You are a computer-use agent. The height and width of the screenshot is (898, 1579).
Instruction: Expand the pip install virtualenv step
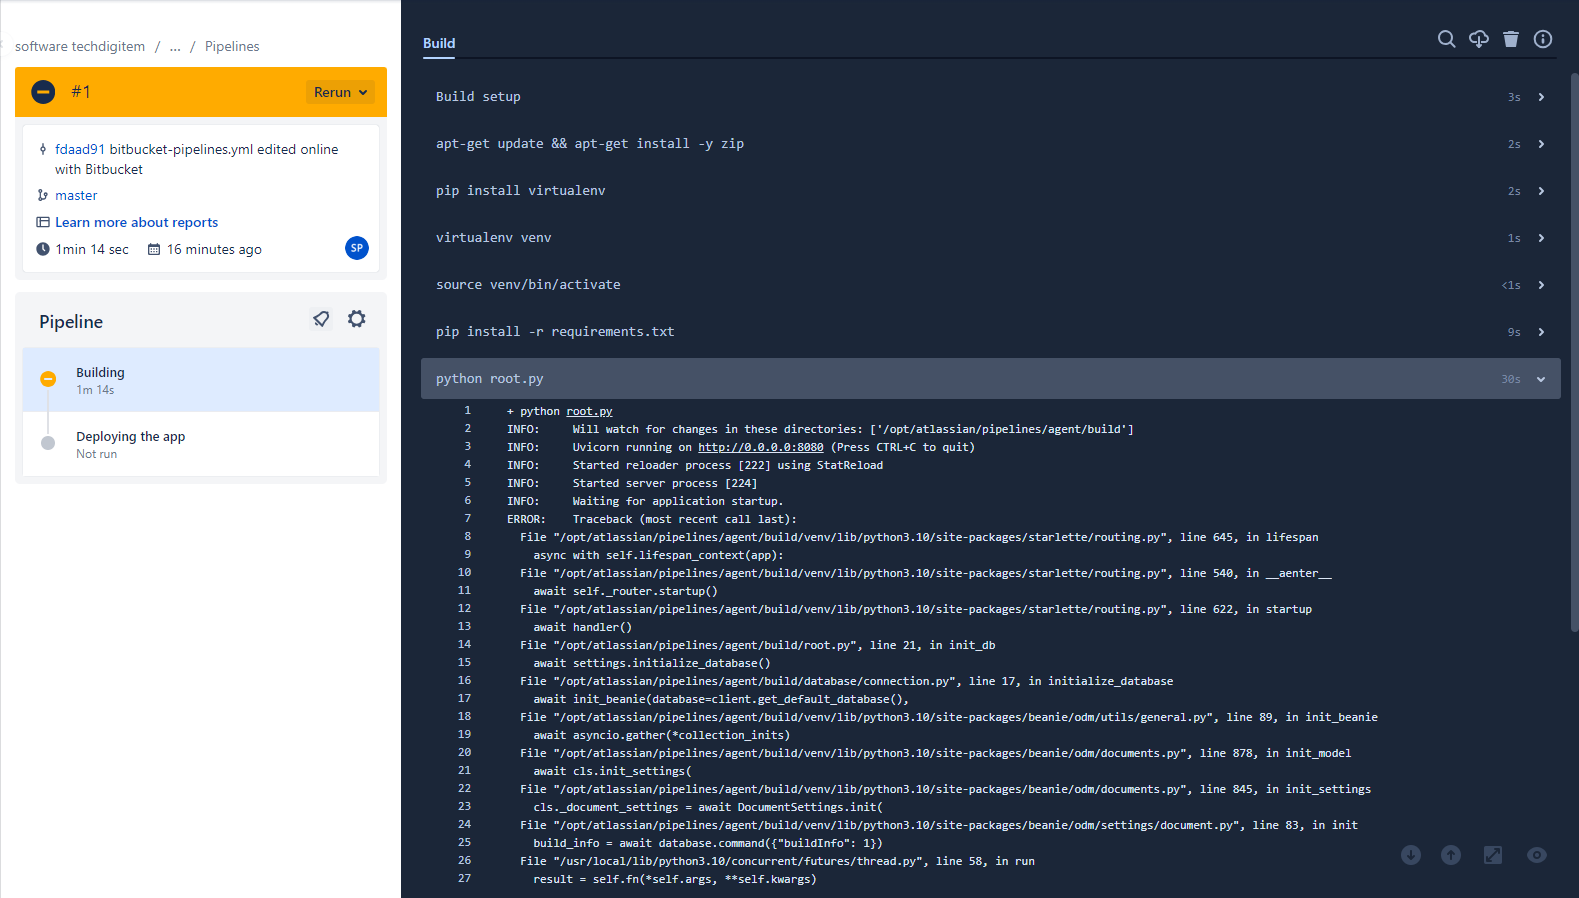pos(991,191)
